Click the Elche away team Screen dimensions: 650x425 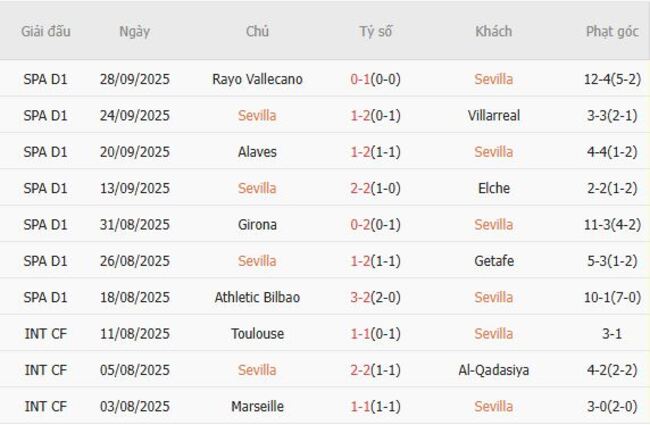(x=492, y=188)
